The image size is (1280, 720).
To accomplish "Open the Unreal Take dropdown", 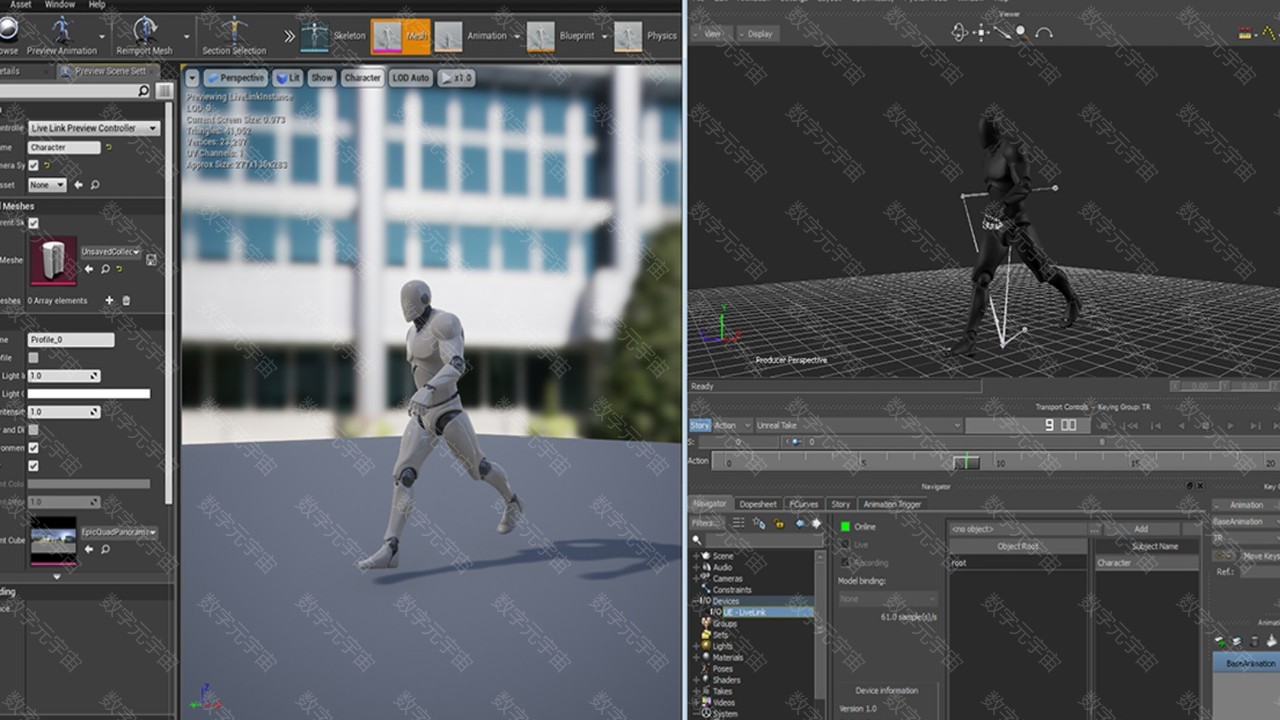I will [858, 425].
